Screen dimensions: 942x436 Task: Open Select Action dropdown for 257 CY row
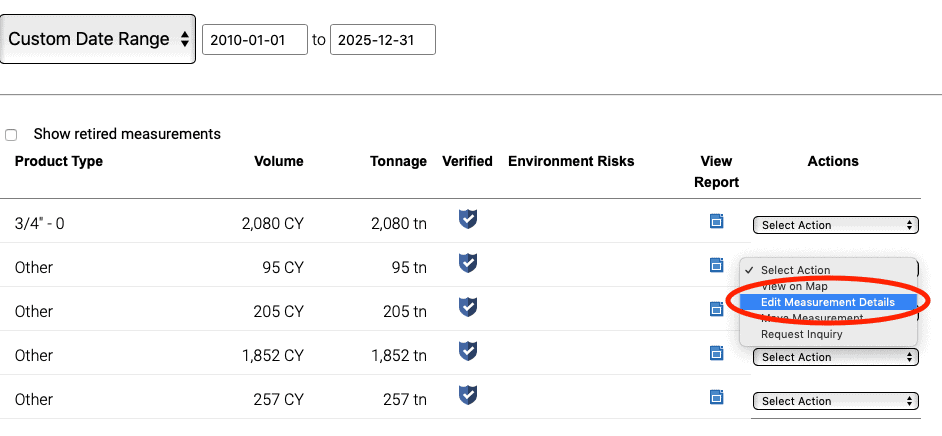[x=835, y=401]
